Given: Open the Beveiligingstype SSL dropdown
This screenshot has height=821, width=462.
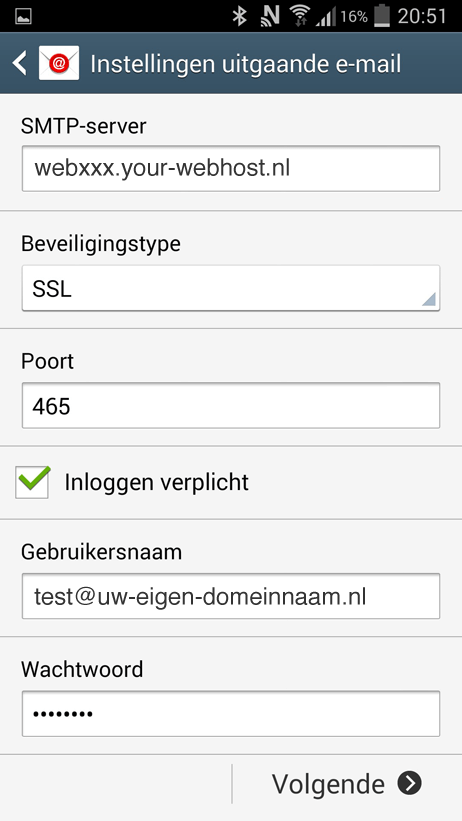Looking at the screenshot, I should coord(231,289).
